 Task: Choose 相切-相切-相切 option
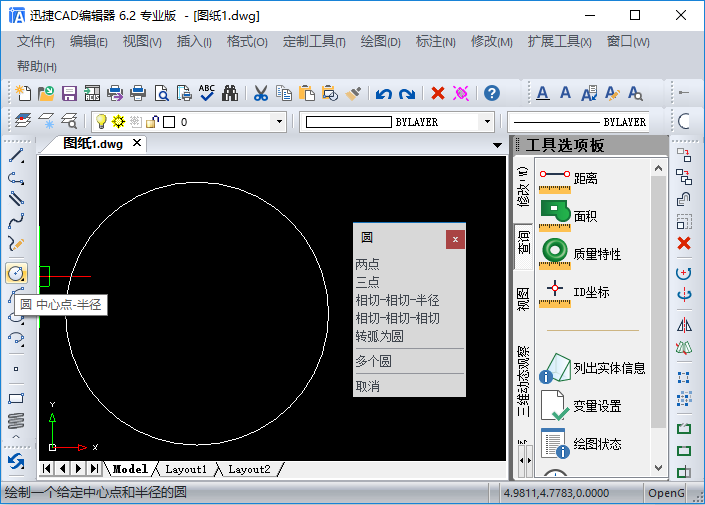(x=397, y=318)
